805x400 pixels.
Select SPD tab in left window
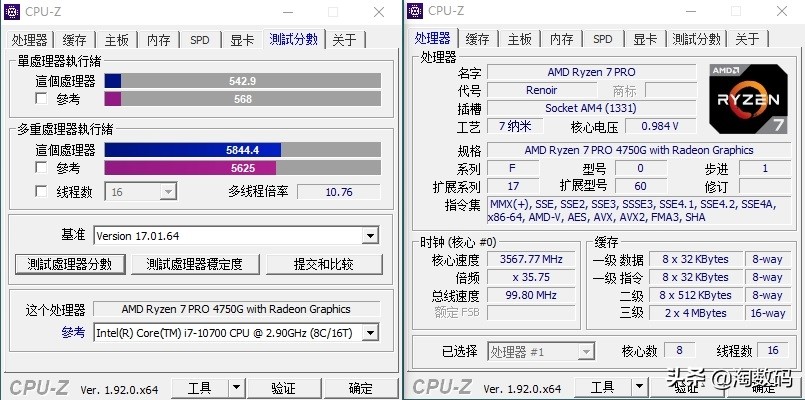click(200, 40)
